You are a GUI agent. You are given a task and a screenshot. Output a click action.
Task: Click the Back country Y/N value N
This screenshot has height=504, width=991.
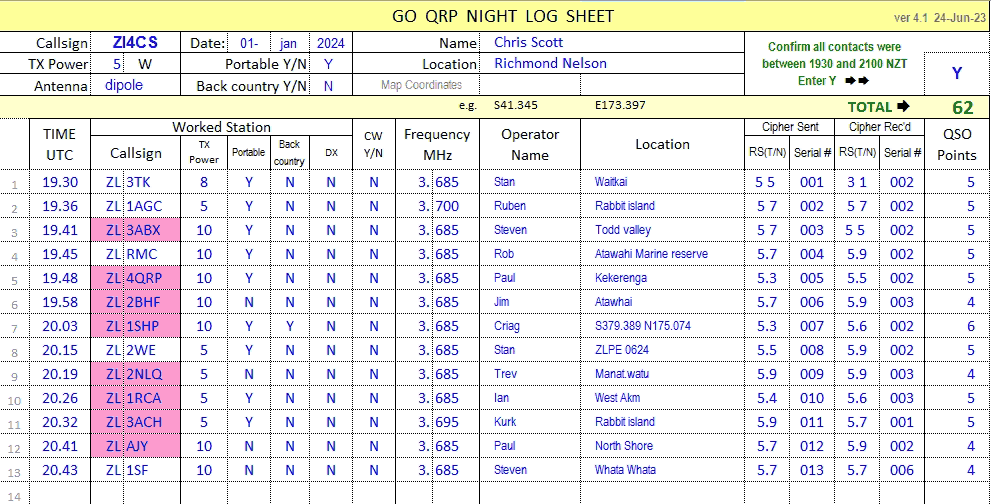[x=328, y=85]
